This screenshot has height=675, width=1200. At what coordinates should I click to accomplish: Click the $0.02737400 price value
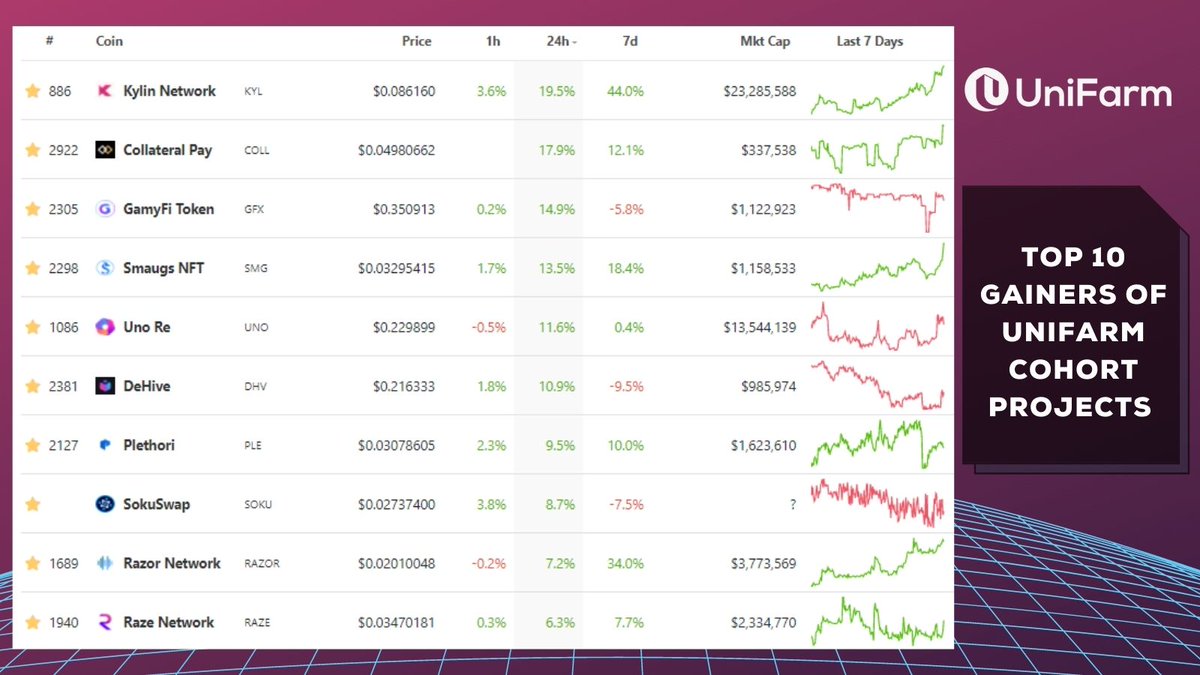[x=396, y=504]
